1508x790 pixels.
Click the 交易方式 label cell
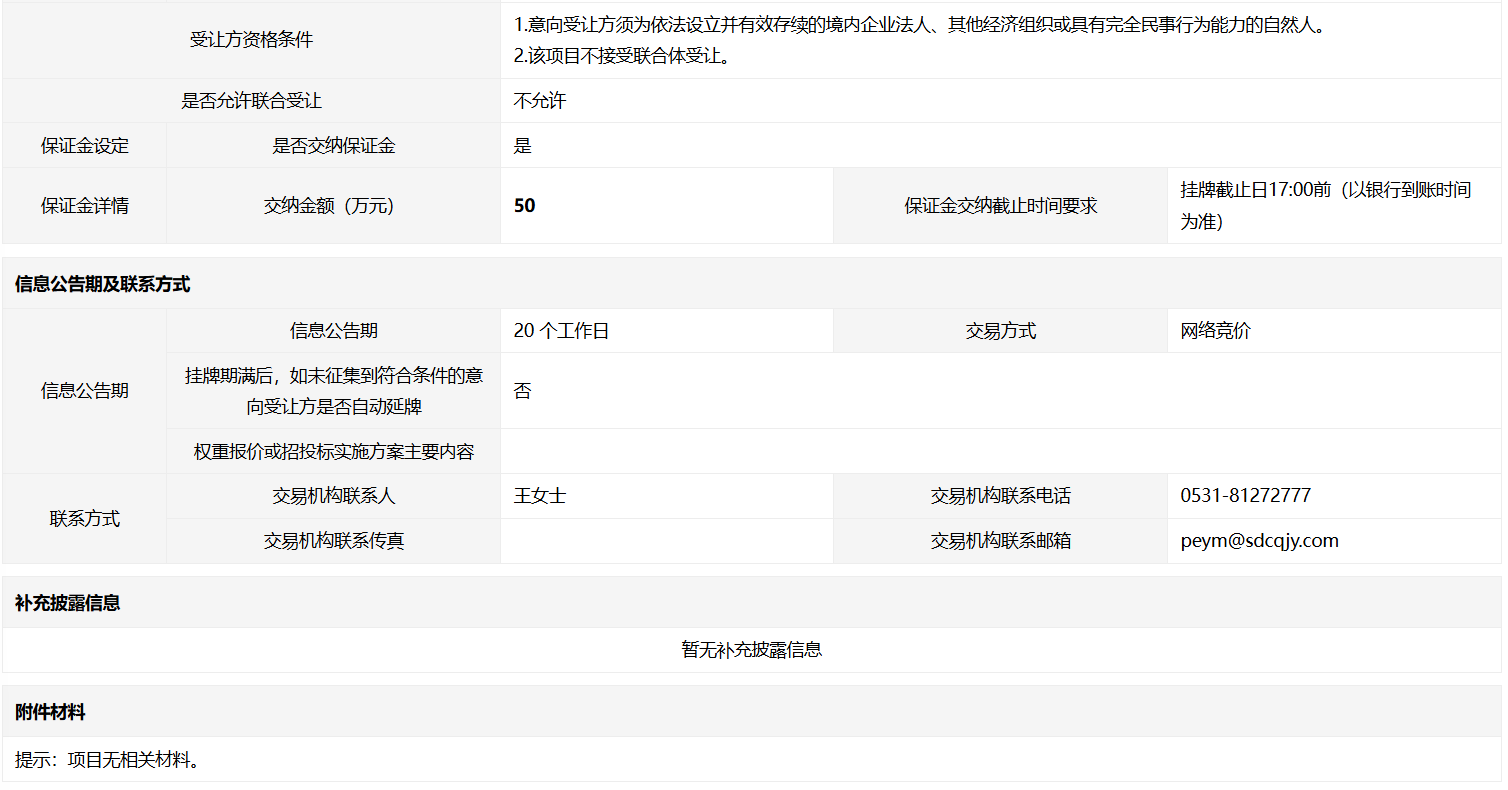tap(1000, 331)
